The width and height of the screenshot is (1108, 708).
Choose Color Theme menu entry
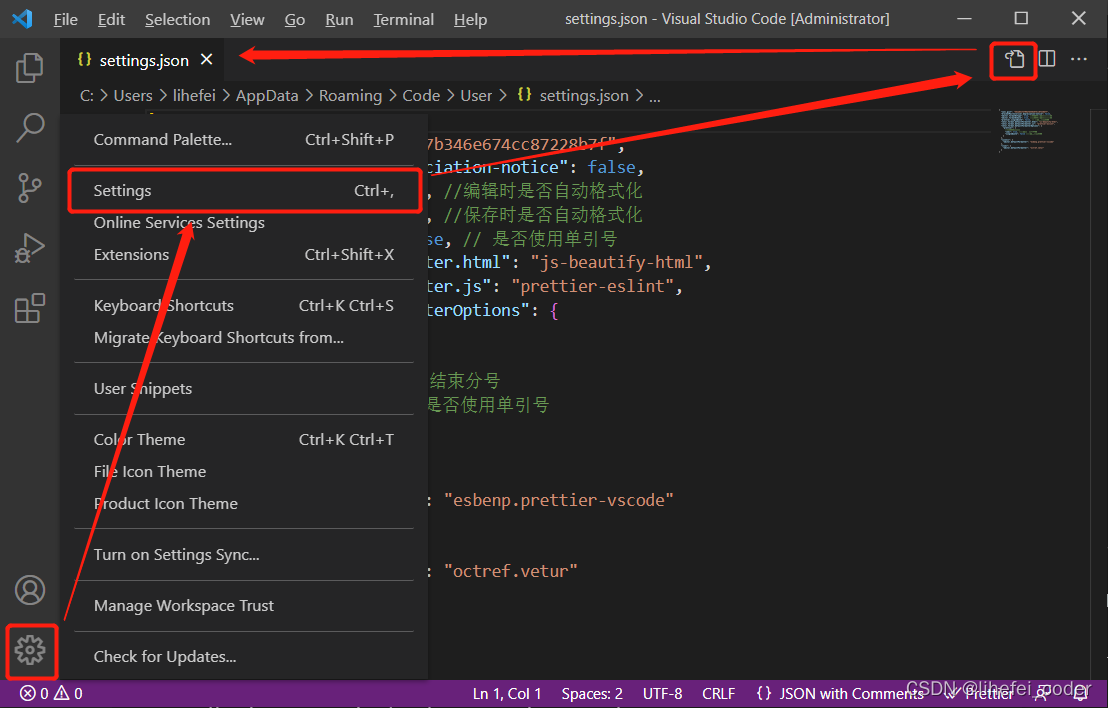244,439
